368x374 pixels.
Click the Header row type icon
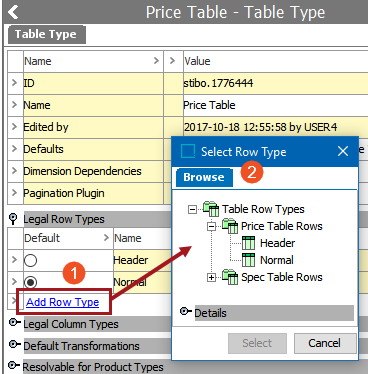[248, 243]
